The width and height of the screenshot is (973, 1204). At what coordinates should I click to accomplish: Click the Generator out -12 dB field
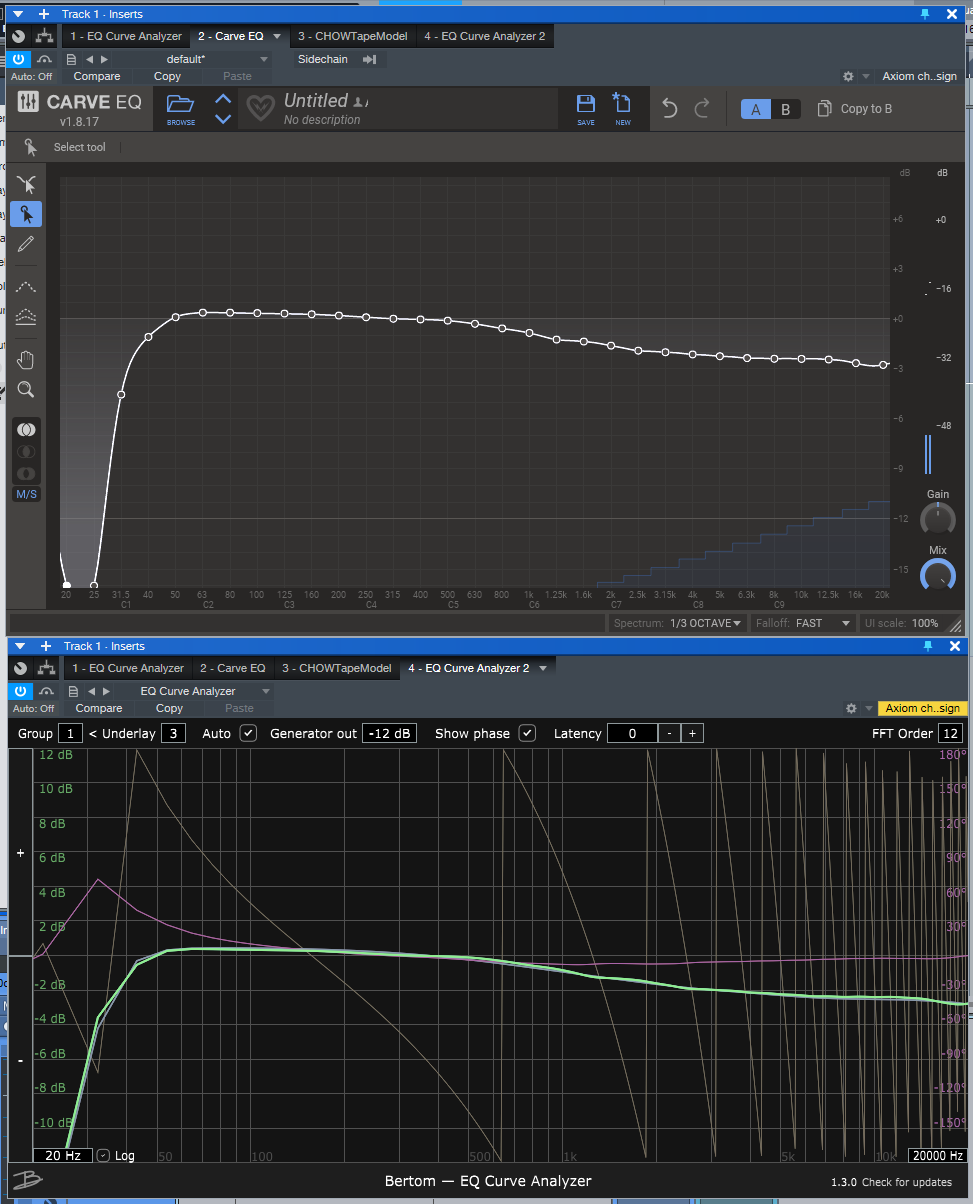point(389,733)
